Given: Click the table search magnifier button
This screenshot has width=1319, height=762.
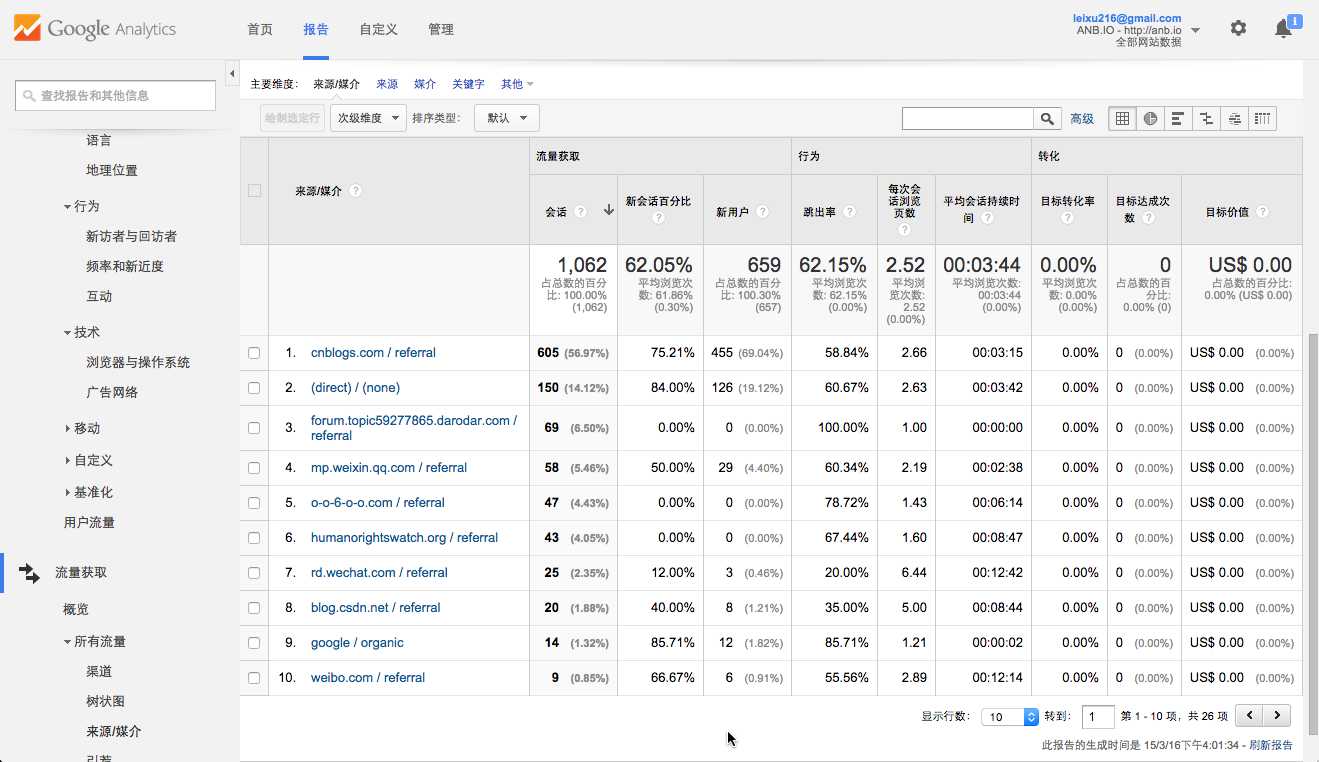Looking at the screenshot, I should (x=1047, y=118).
